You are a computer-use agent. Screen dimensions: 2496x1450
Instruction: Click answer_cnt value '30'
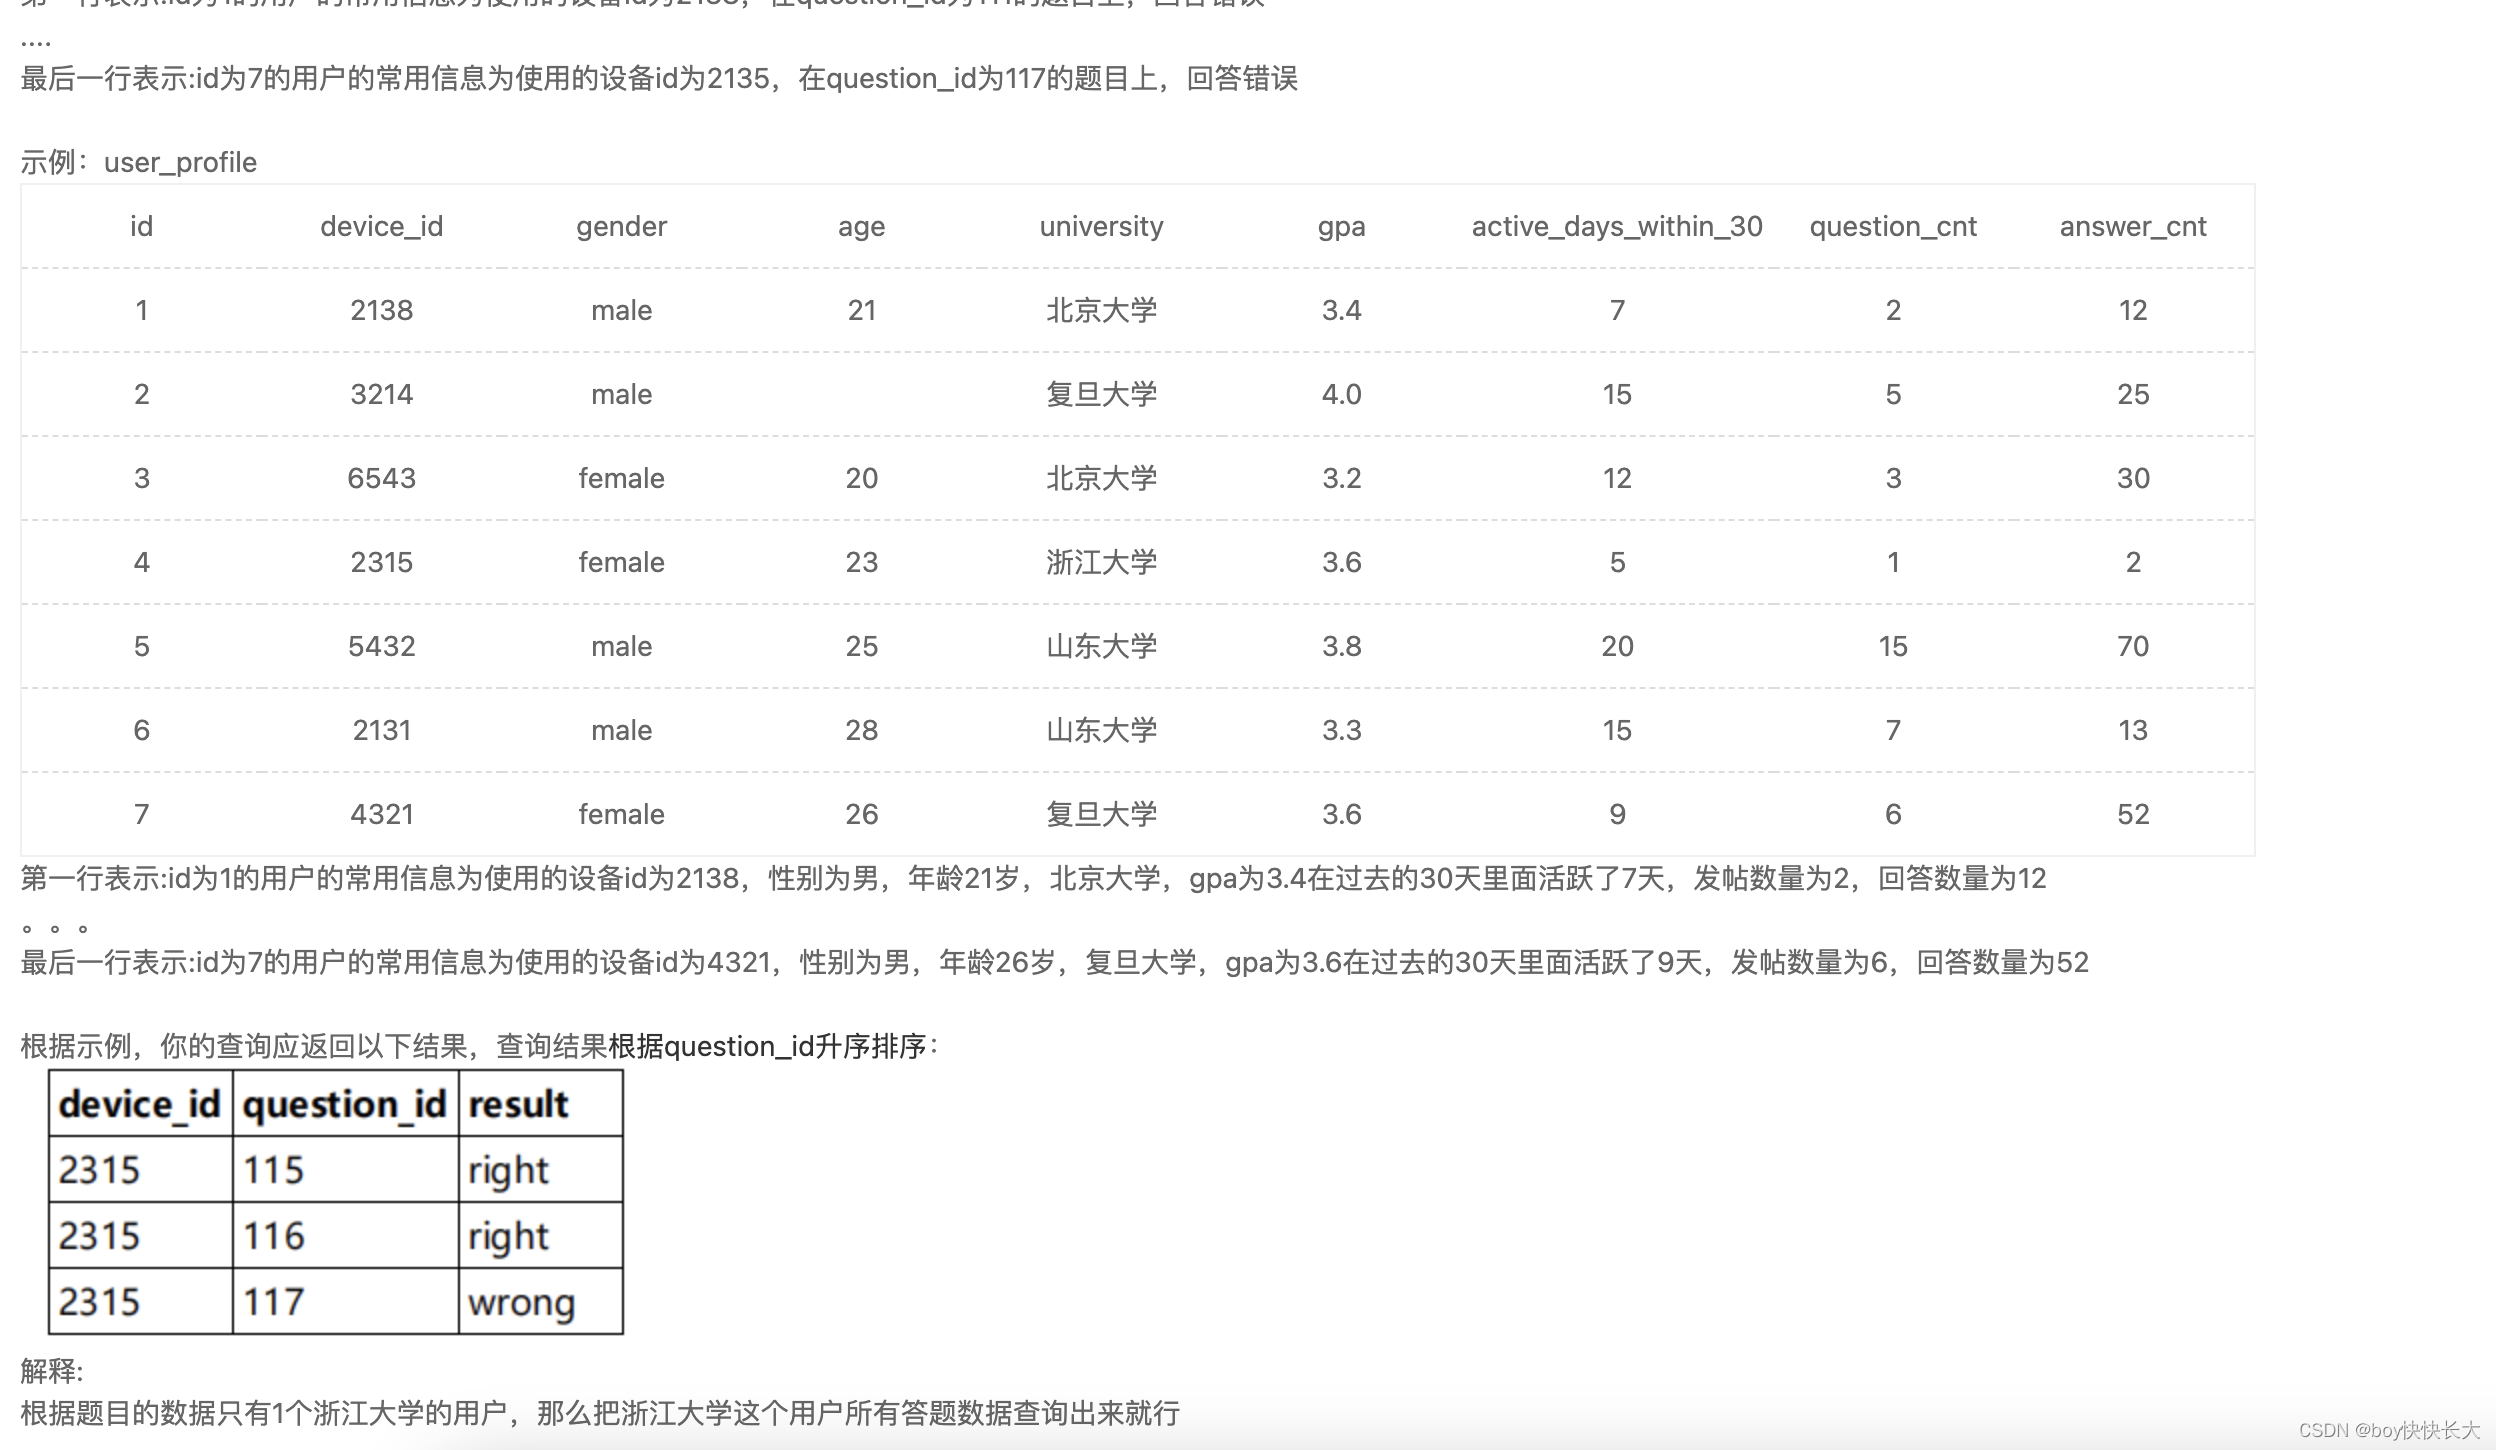click(2133, 478)
